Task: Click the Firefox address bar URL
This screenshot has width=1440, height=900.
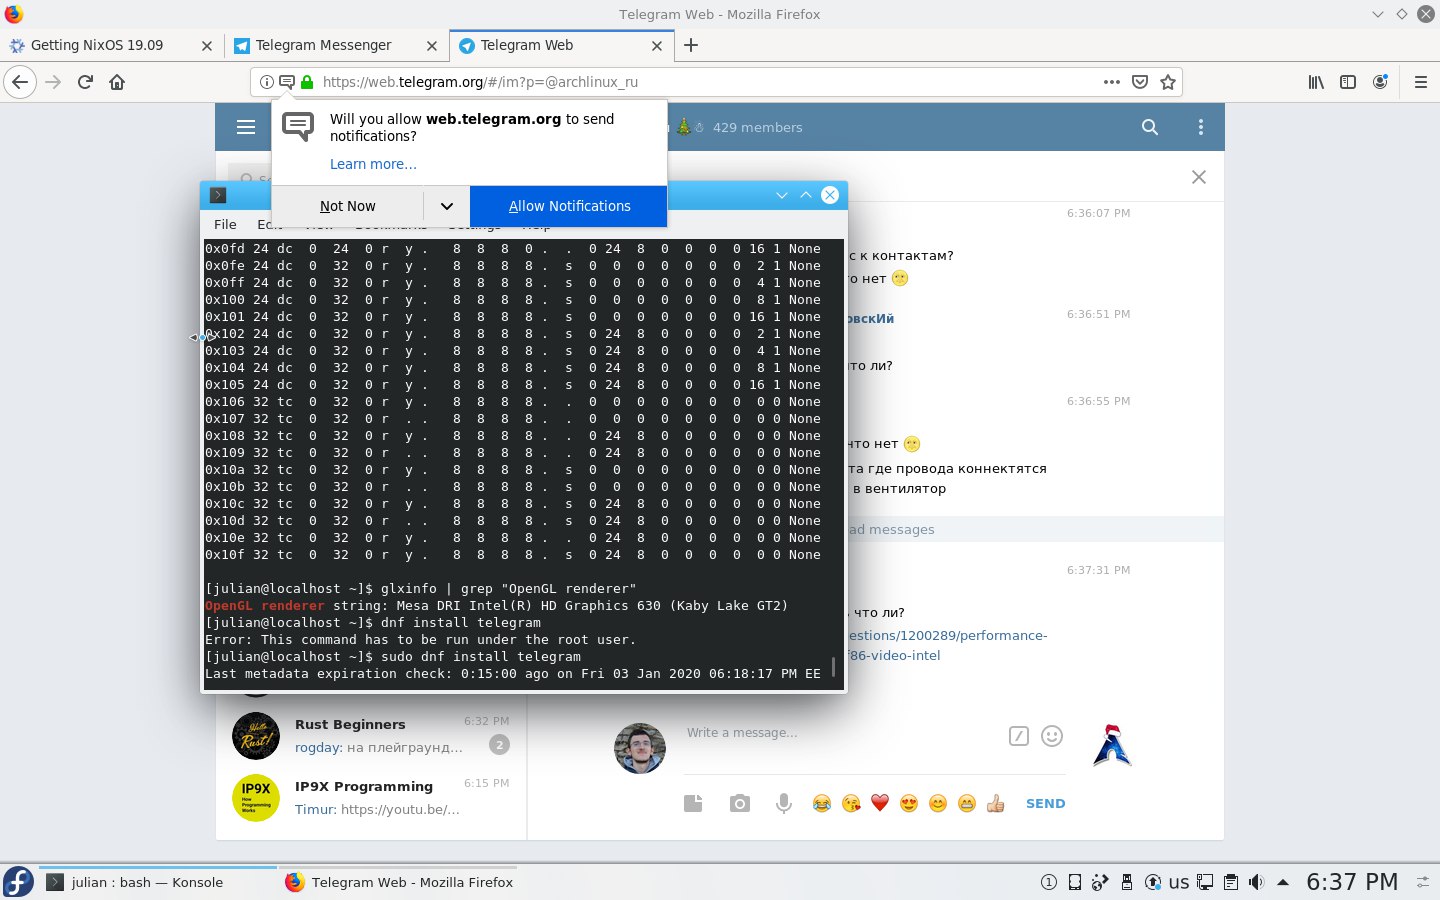Action: tap(480, 82)
